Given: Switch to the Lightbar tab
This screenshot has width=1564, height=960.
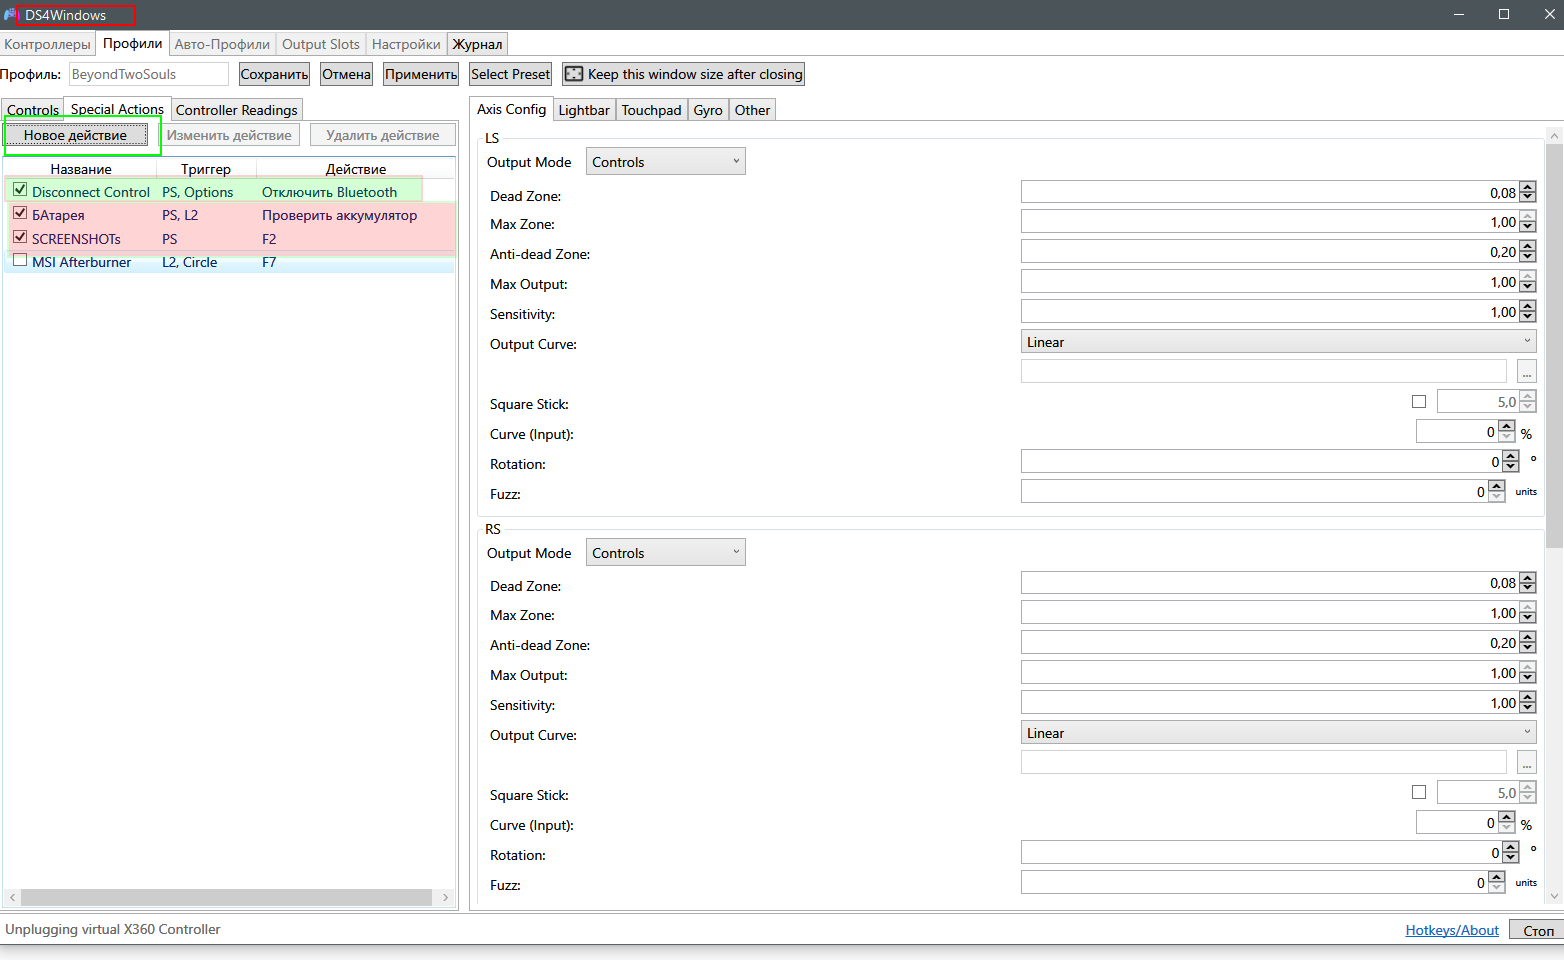Looking at the screenshot, I should [x=583, y=110].
